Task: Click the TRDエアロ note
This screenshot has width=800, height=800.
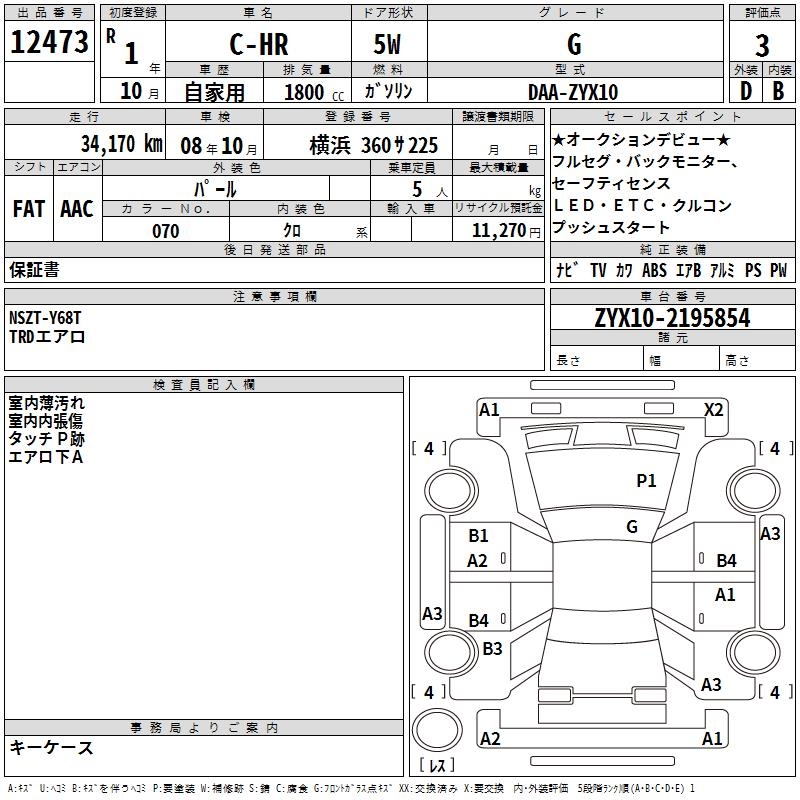Action: (47, 337)
